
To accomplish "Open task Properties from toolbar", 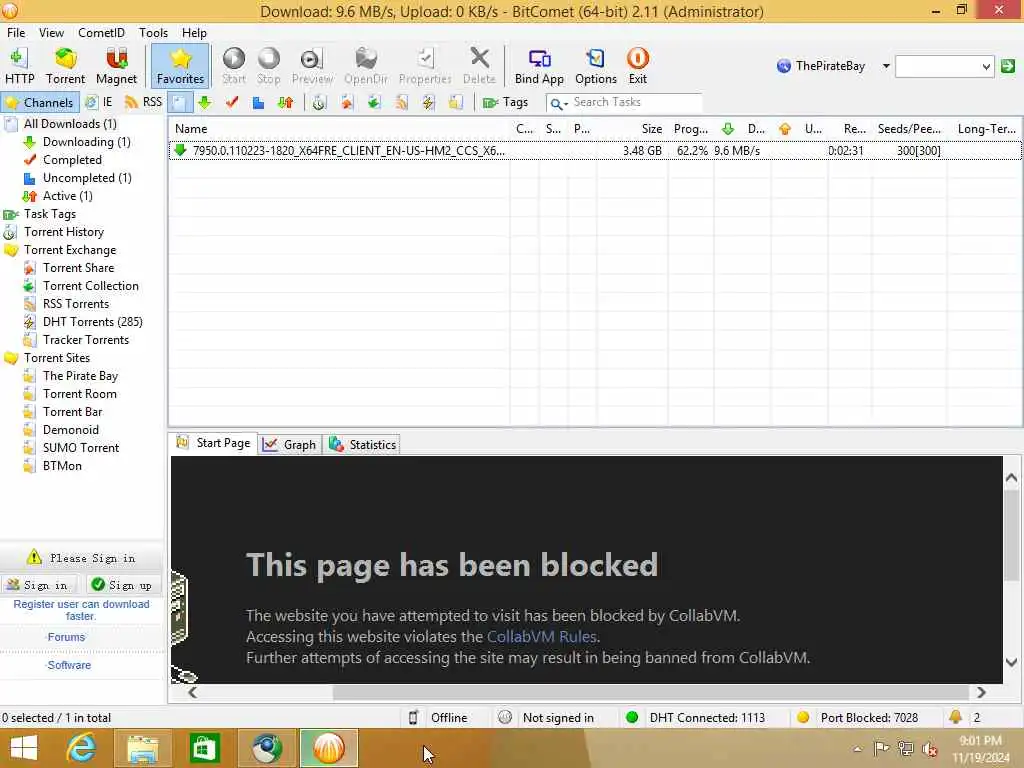I will tap(425, 66).
